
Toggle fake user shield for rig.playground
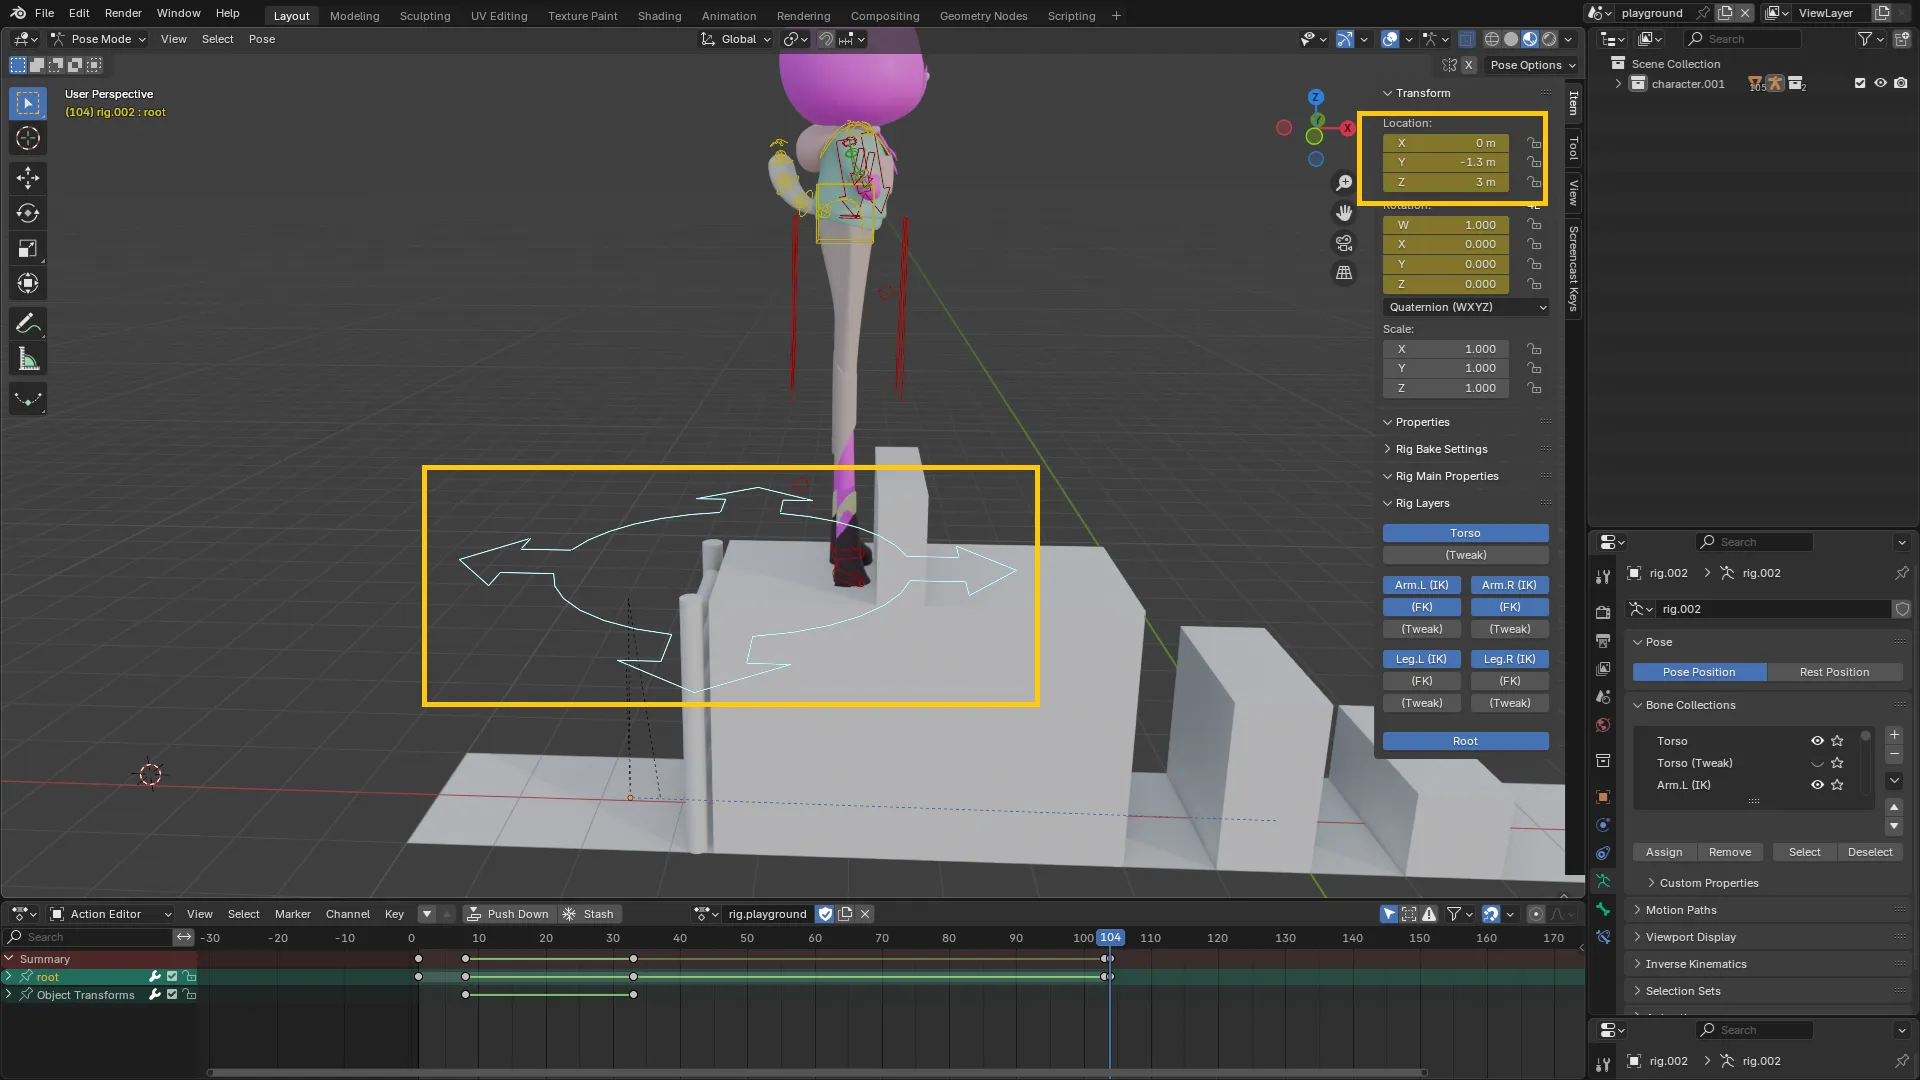tap(825, 914)
